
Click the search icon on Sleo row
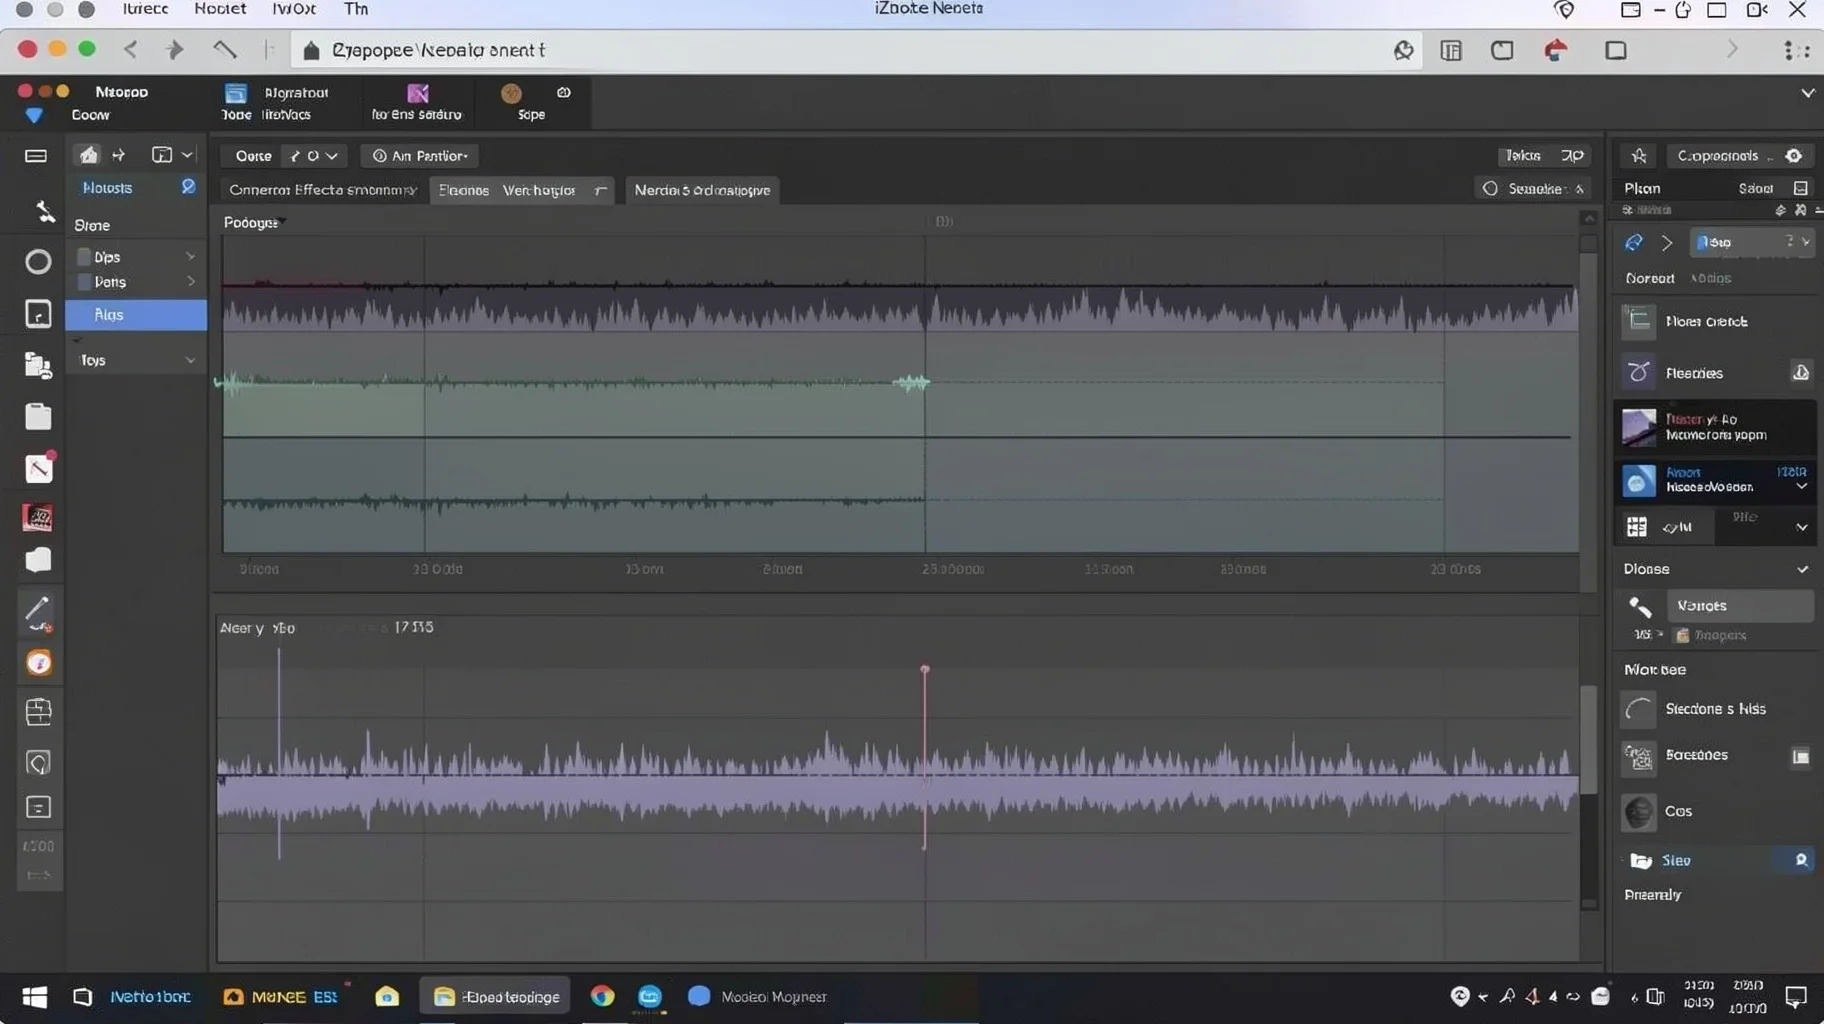[1801, 860]
